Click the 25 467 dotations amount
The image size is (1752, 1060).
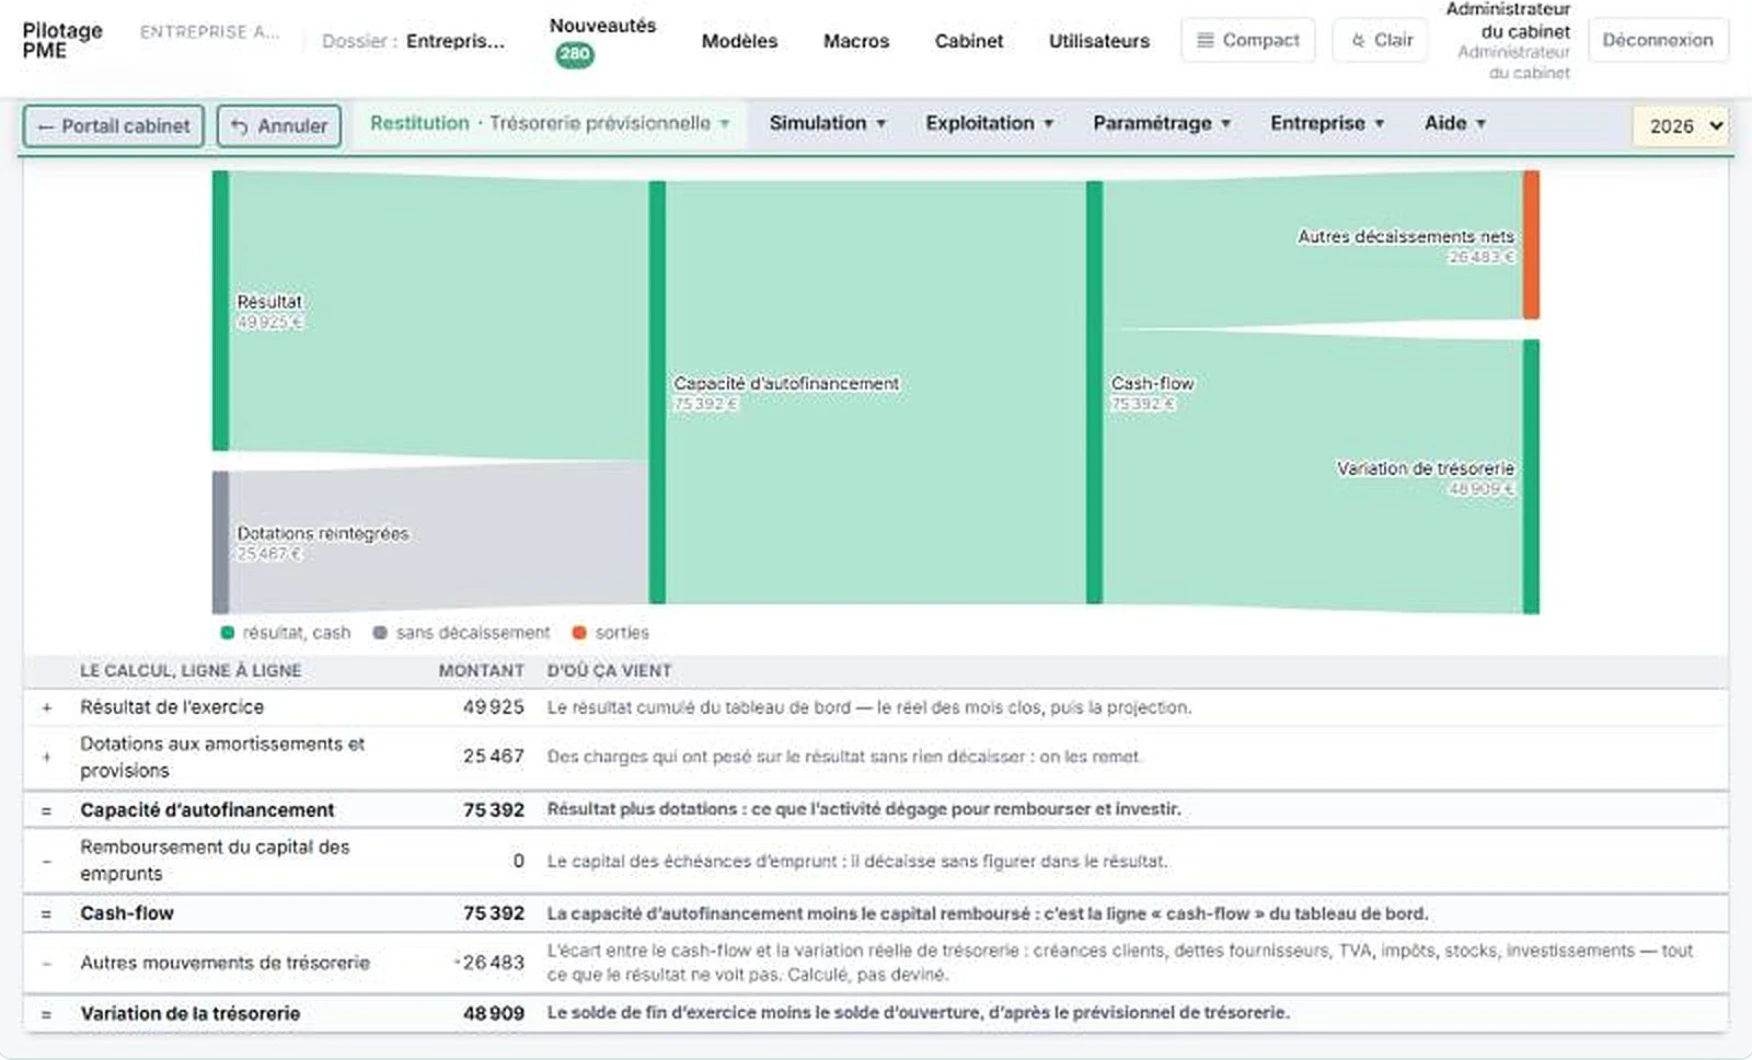tap(493, 757)
